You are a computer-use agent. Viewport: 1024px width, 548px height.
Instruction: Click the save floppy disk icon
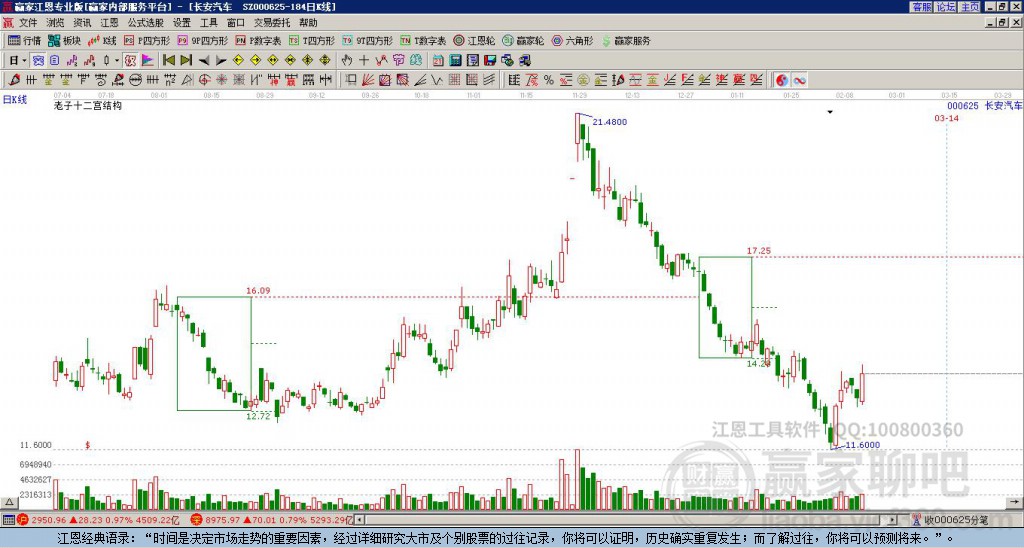(490, 61)
